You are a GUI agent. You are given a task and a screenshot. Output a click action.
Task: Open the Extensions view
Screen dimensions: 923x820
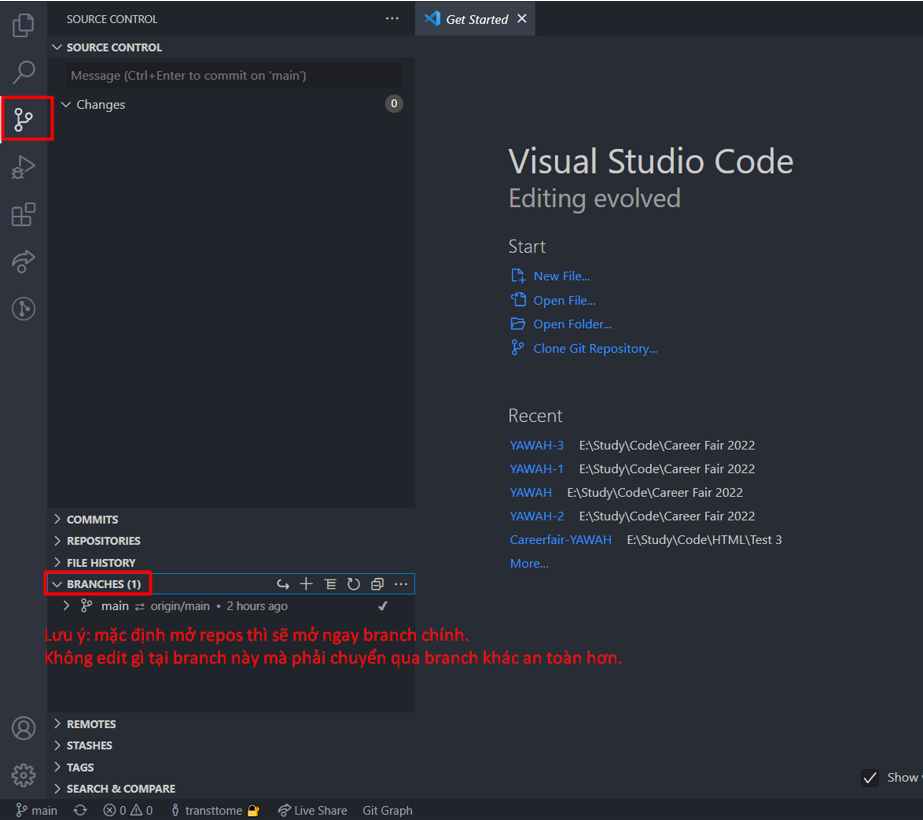pyautogui.click(x=24, y=214)
